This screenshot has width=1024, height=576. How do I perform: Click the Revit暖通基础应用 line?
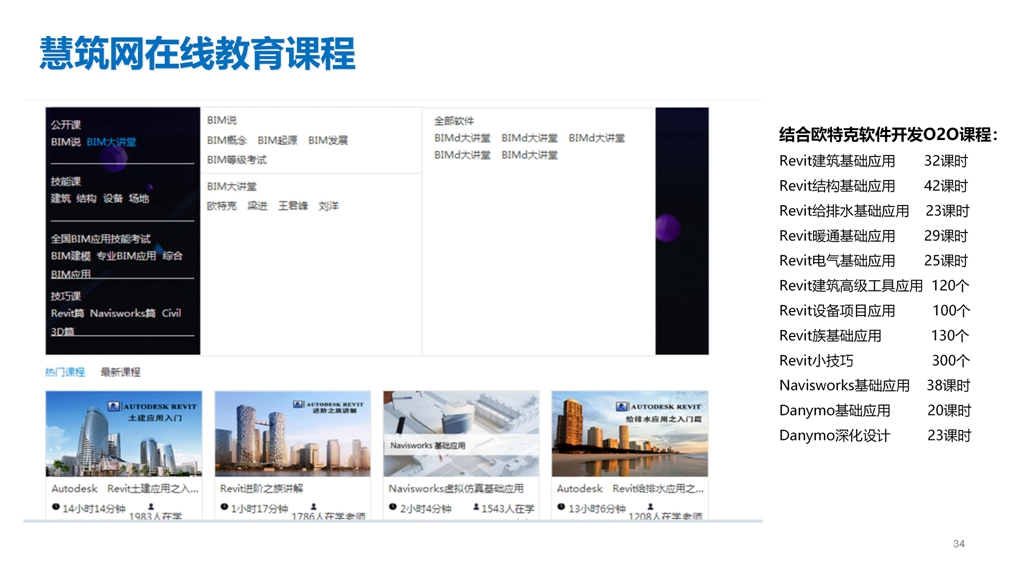[873, 236]
